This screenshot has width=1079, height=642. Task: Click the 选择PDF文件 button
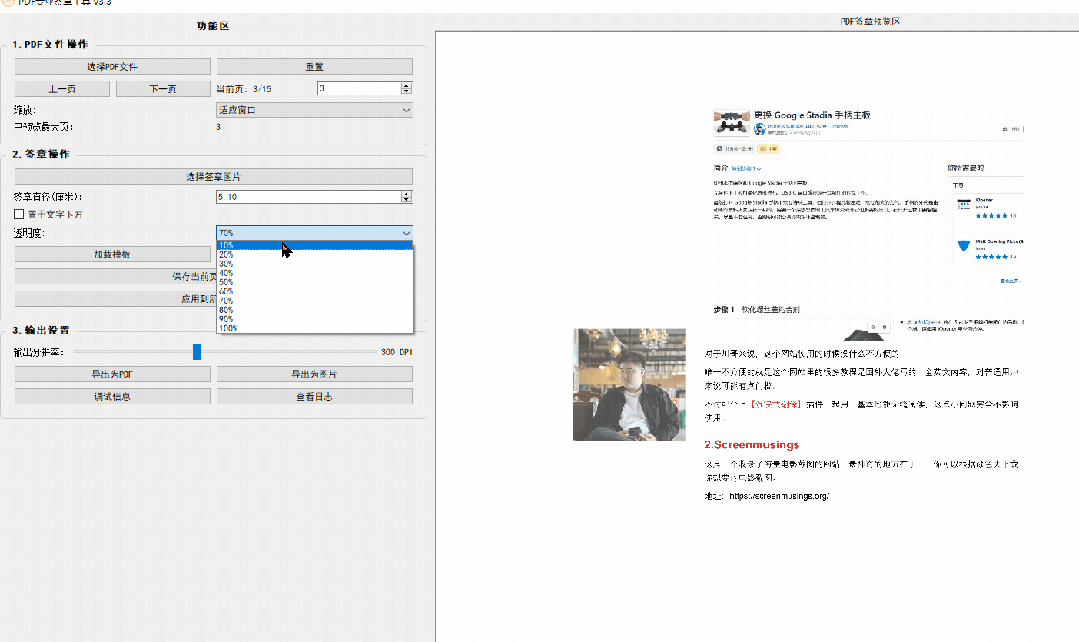tap(112, 67)
